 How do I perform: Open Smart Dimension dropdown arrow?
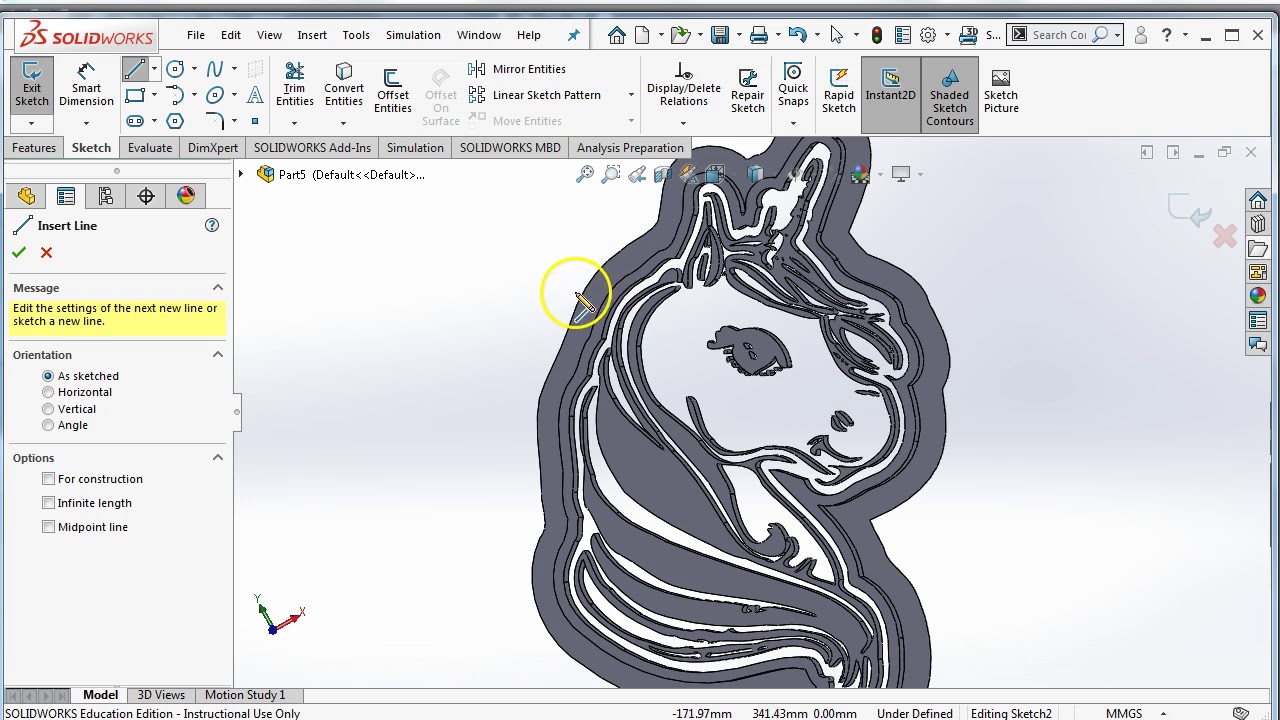click(x=86, y=123)
